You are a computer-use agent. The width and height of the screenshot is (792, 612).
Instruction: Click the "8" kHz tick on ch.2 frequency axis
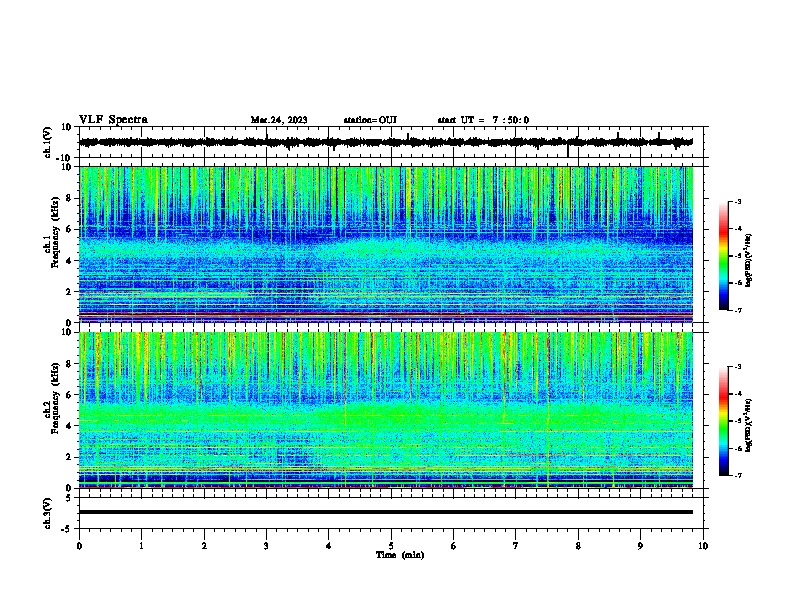(69, 364)
